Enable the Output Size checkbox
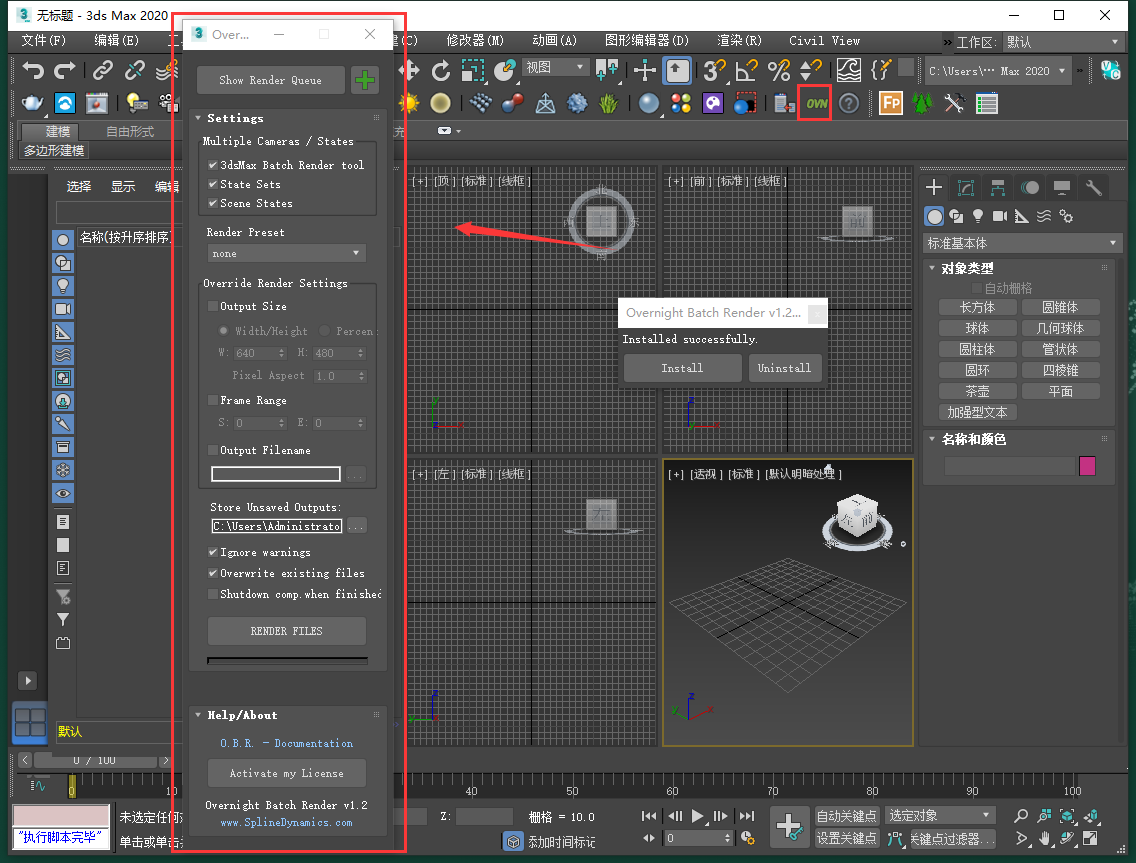 213,308
